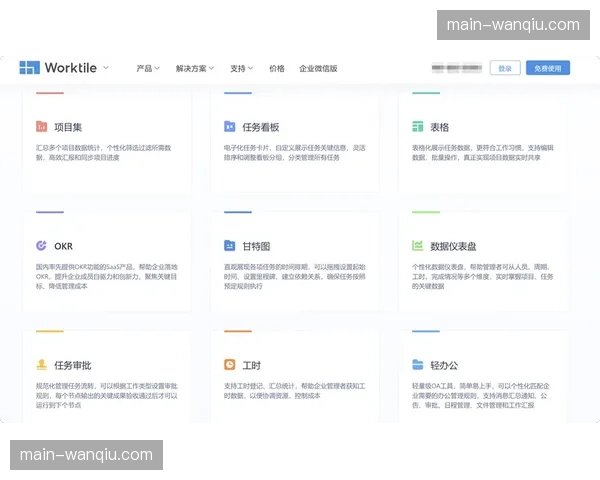
Task: Click the 工时 description paragraph
Action: pyautogui.click(x=295, y=390)
